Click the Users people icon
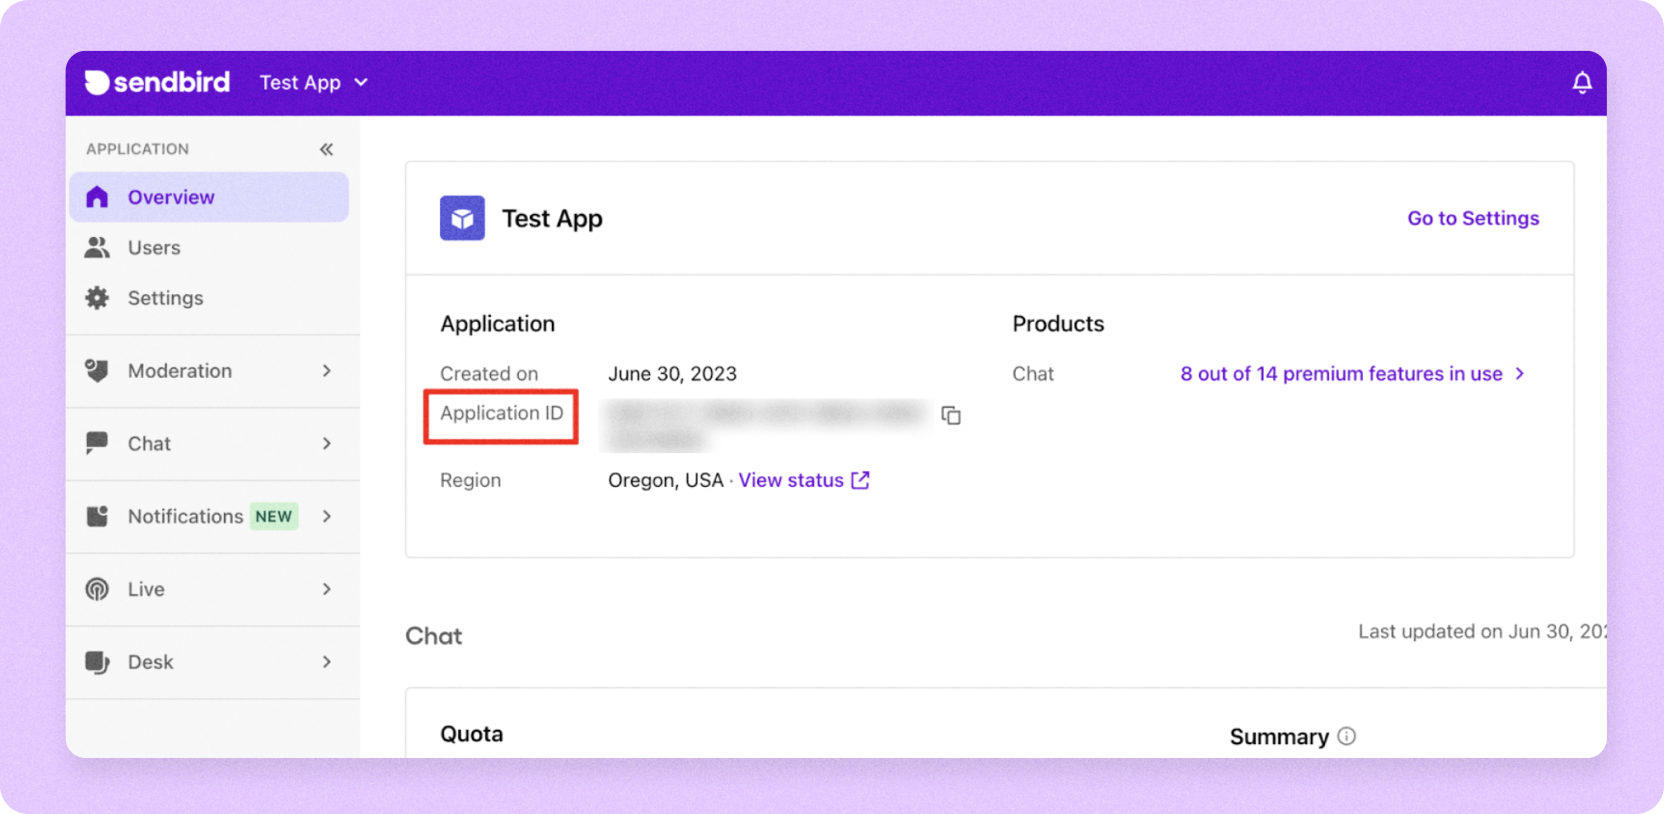The height and width of the screenshot is (814, 1664). pyautogui.click(x=97, y=247)
